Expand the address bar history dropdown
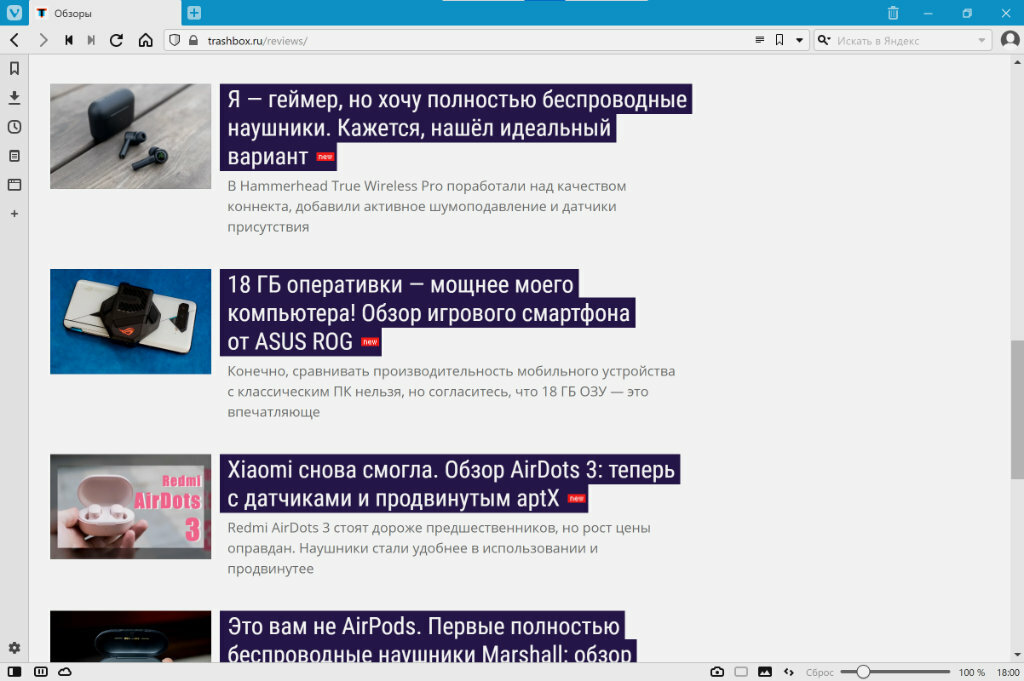The width and height of the screenshot is (1024, 681). [799, 40]
